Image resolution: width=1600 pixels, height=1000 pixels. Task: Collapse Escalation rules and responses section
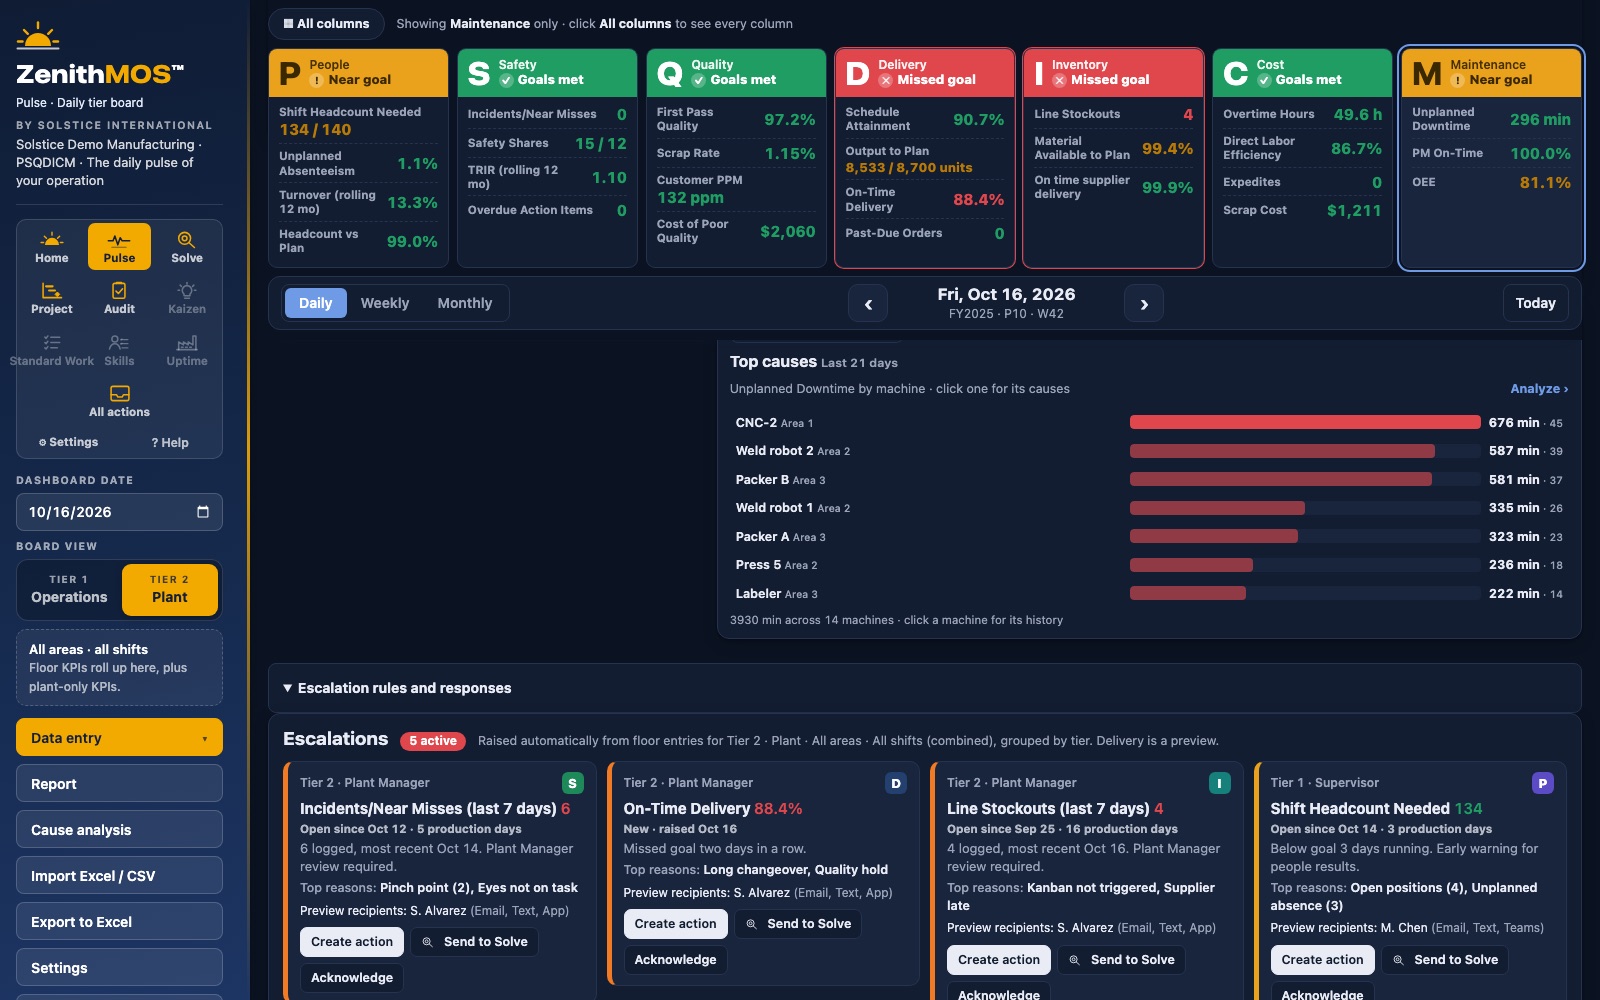pyautogui.click(x=924, y=688)
